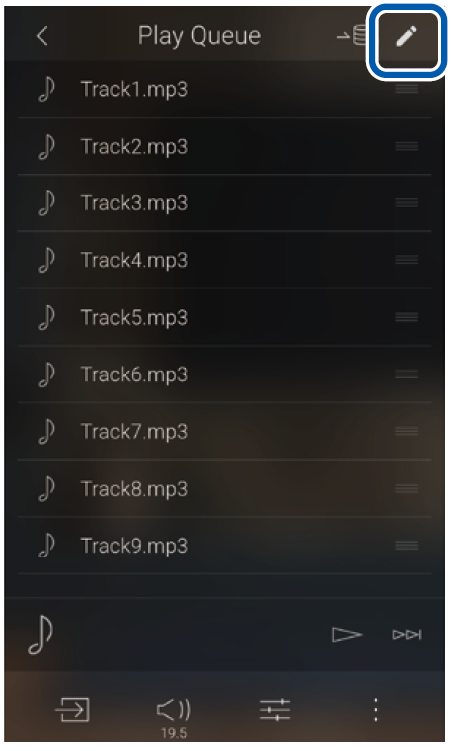Screen dimensions: 452x751
Task: Open the three-dot more options menu
Action: coord(376,710)
